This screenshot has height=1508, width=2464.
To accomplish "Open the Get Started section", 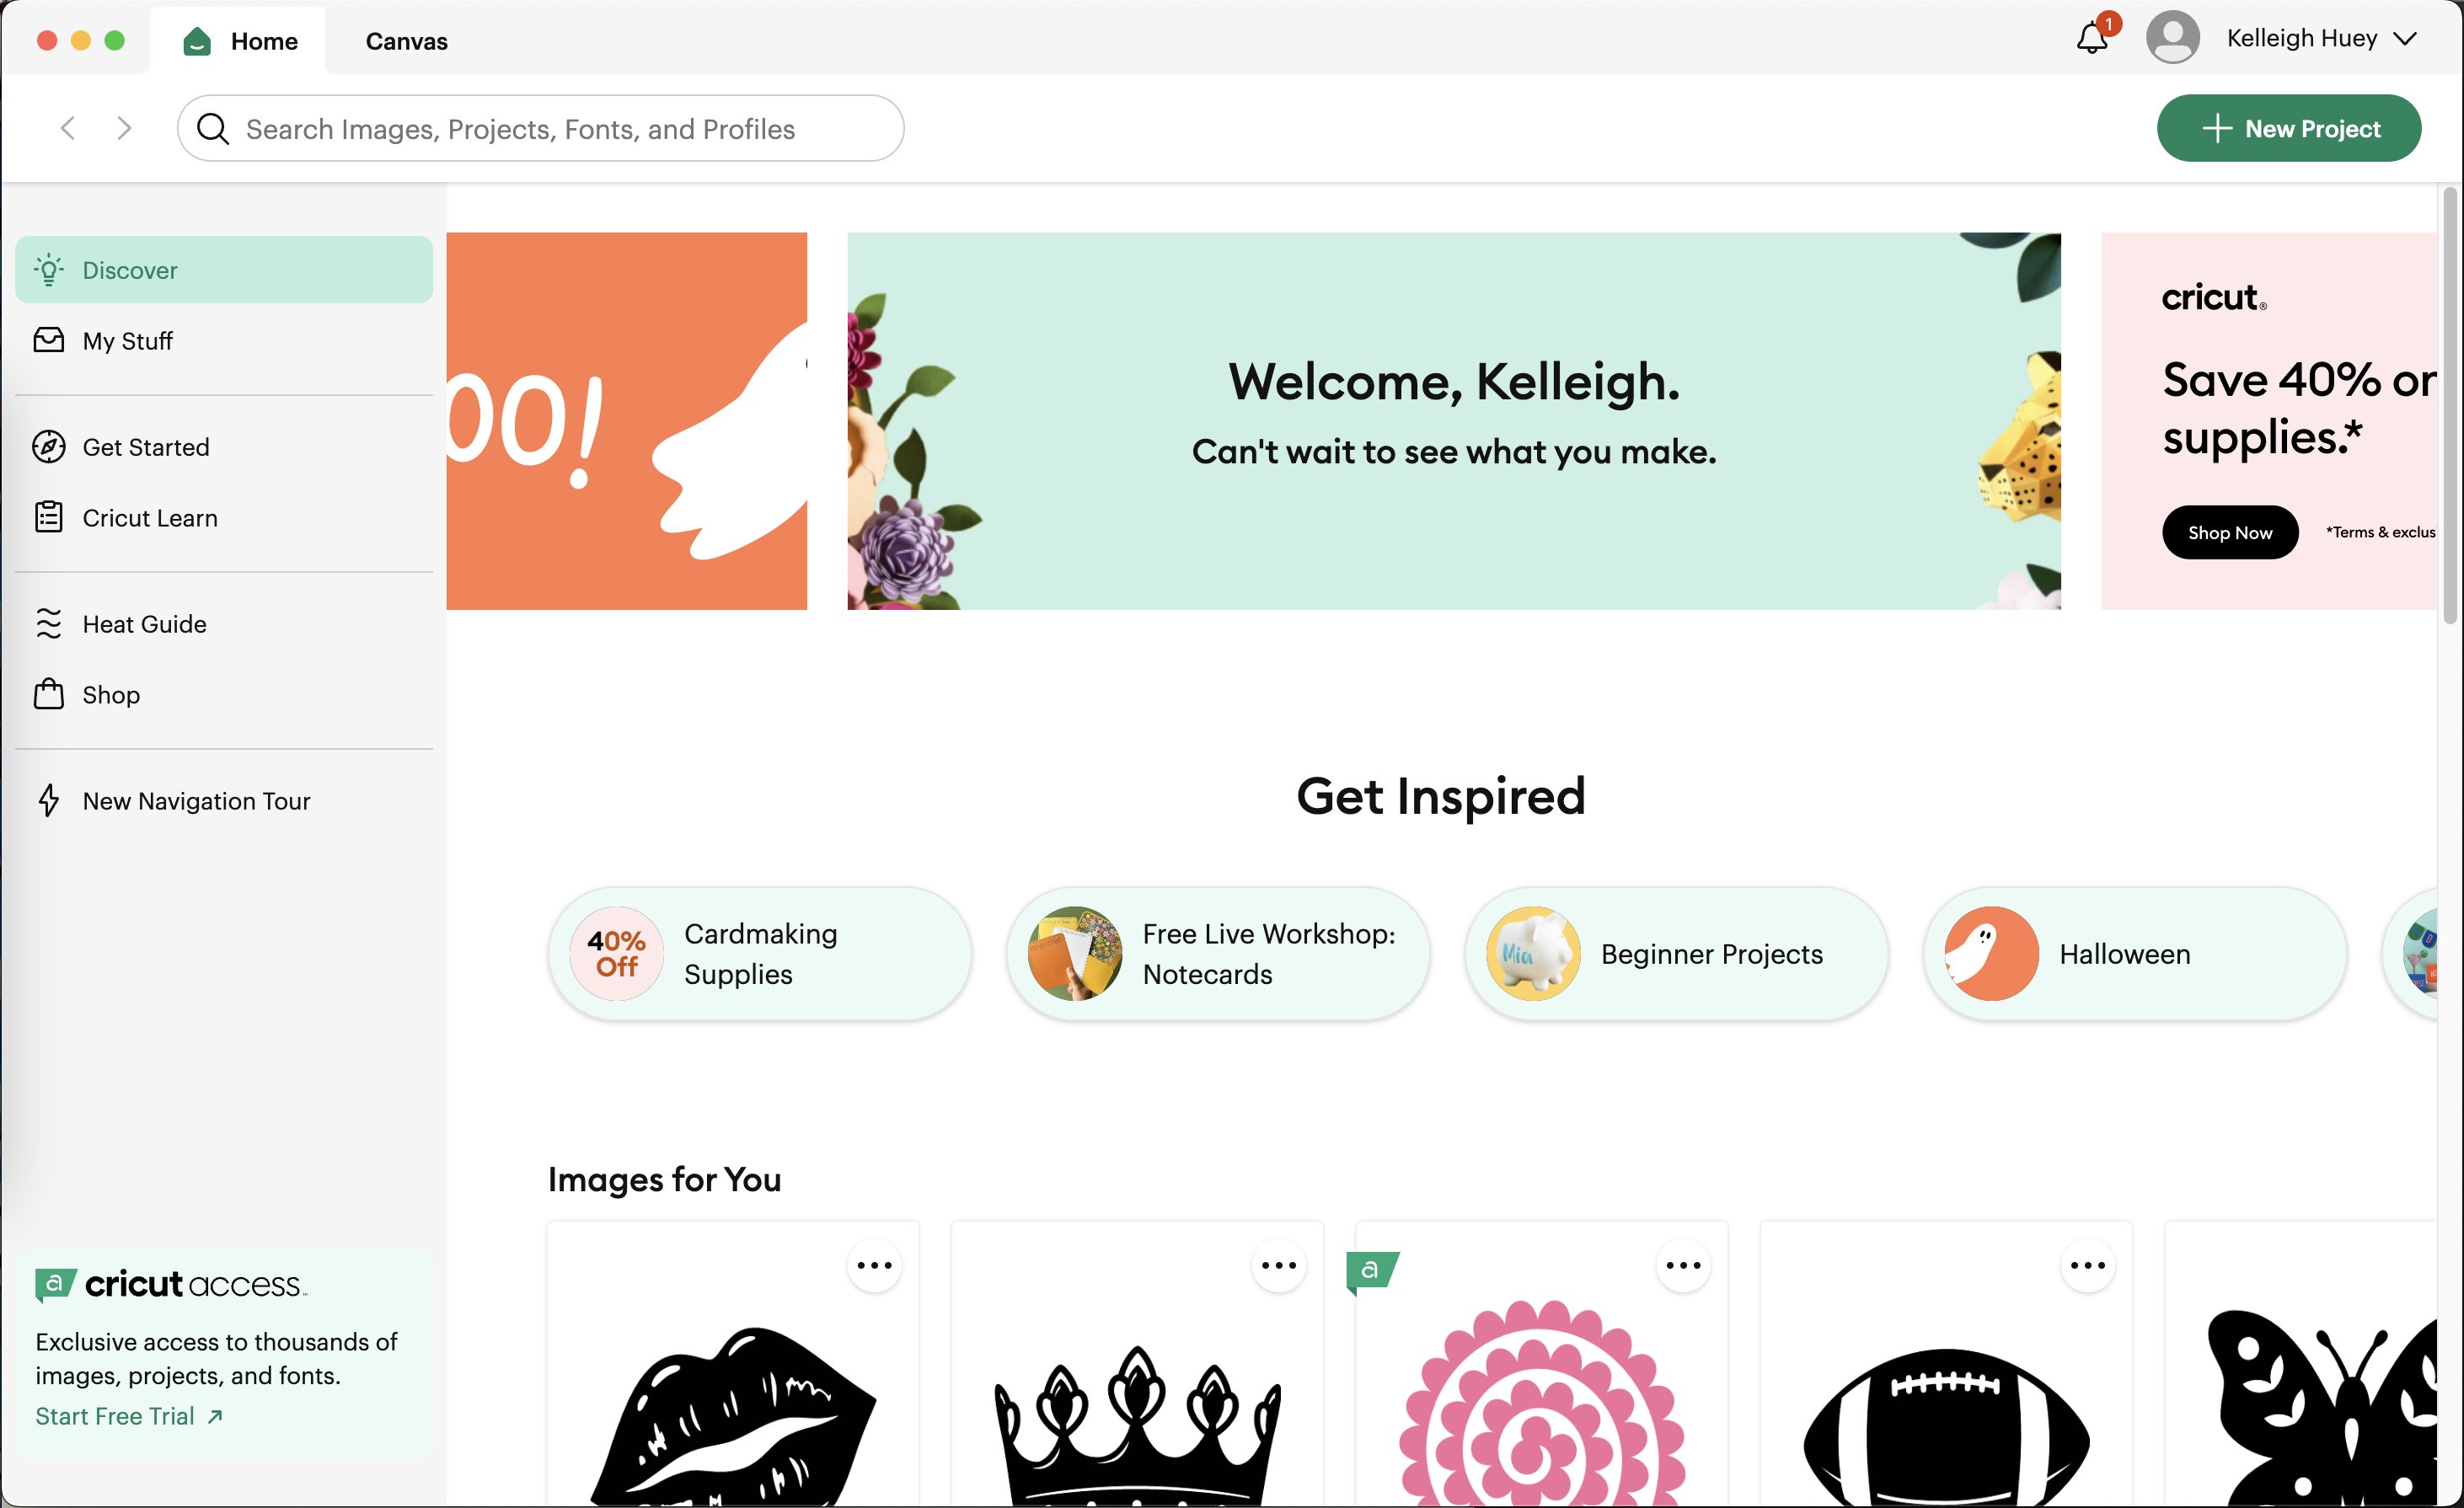I will 146,445.
